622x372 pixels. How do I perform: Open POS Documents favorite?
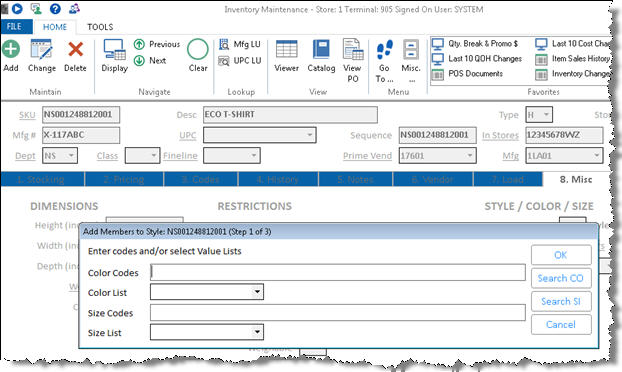[467, 74]
